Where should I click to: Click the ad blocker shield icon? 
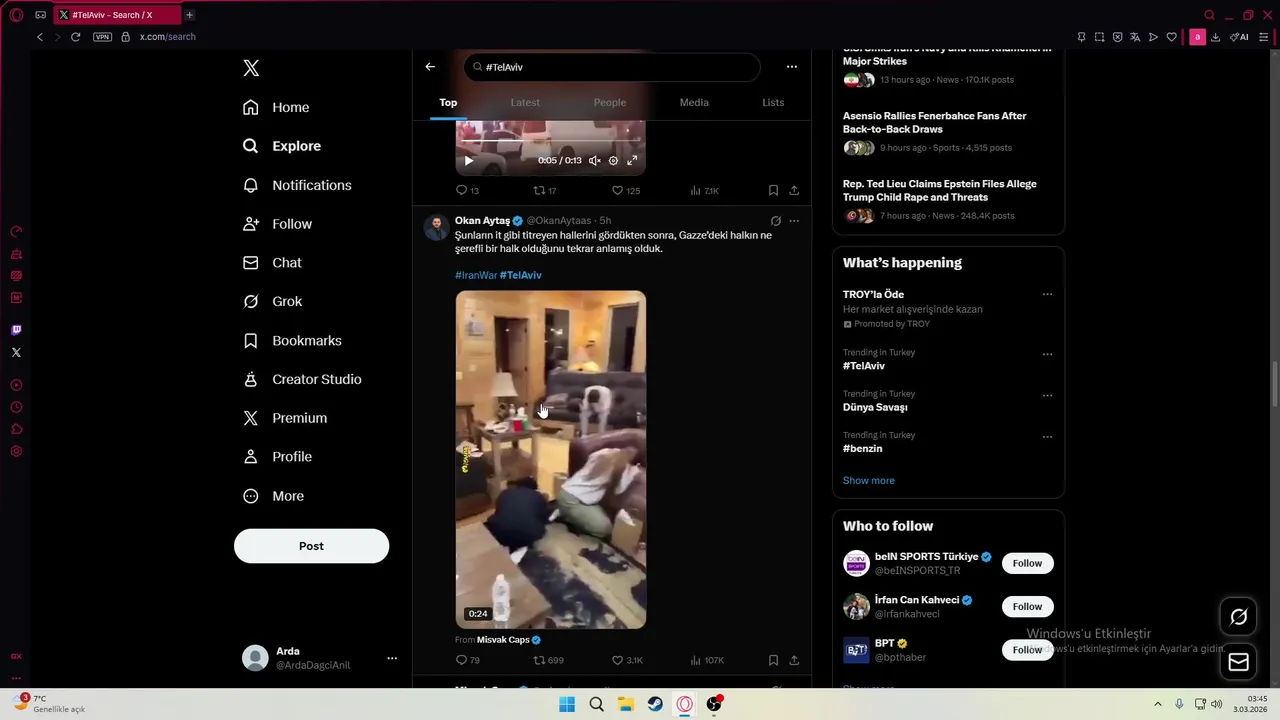tap(1117, 37)
